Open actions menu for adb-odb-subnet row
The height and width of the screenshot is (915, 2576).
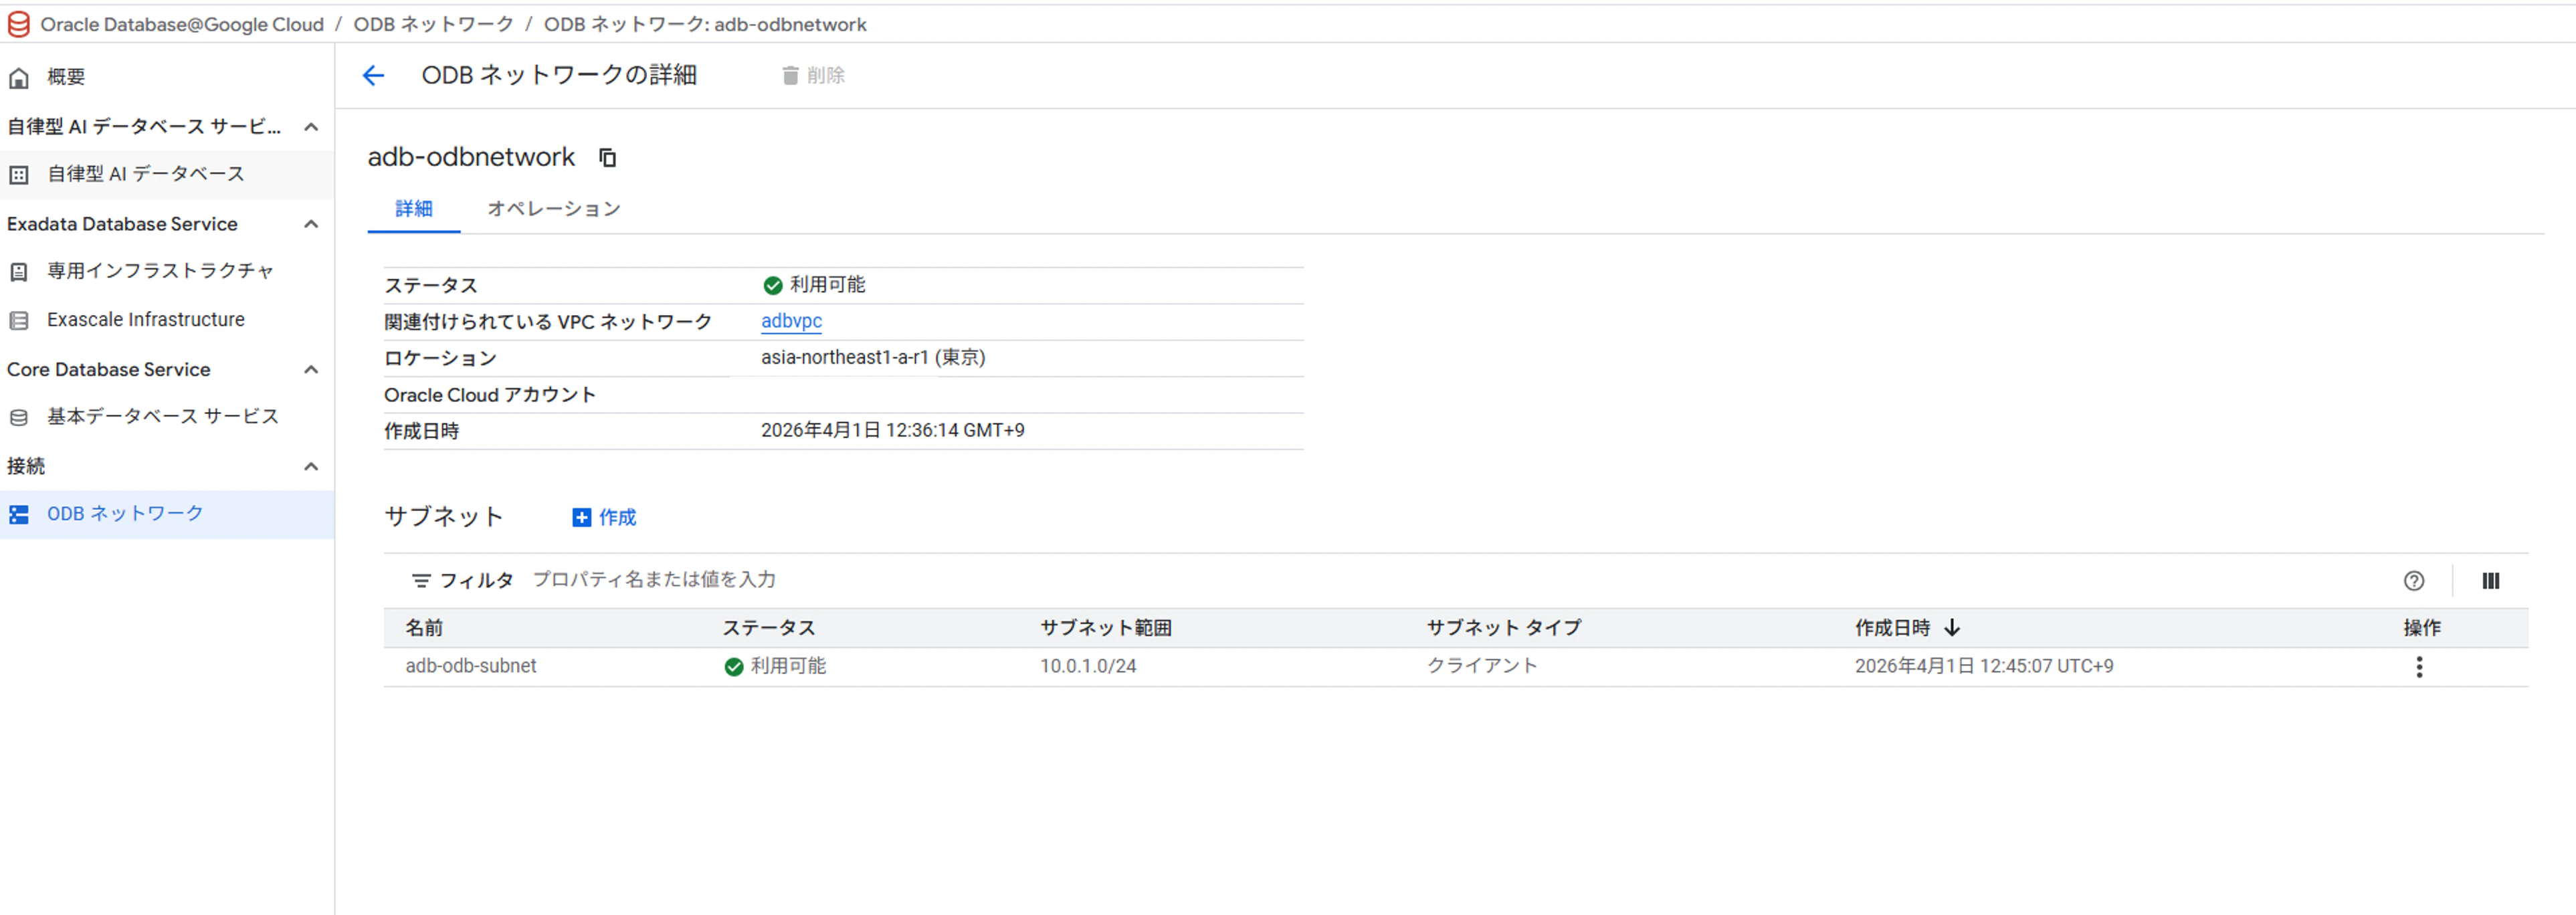pos(2419,667)
